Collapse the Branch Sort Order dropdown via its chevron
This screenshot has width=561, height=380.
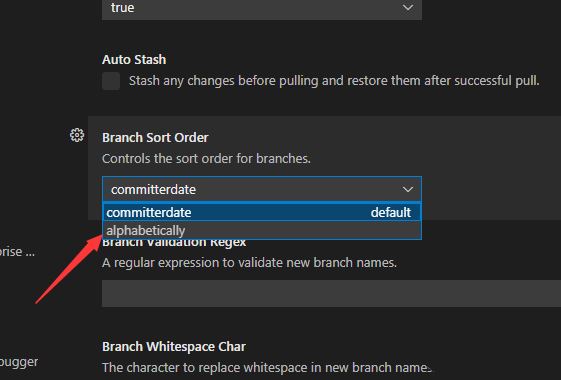click(x=408, y=189)
